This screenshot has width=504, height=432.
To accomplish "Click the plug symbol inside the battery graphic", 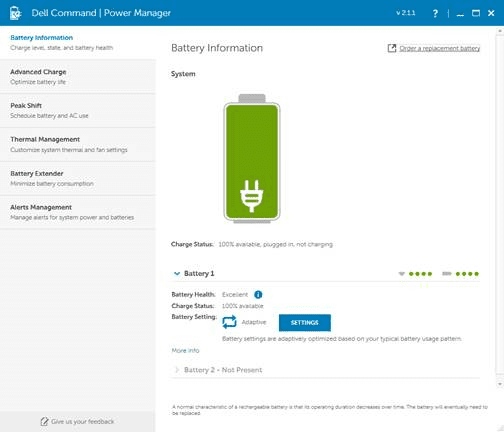I will point(252,196).
